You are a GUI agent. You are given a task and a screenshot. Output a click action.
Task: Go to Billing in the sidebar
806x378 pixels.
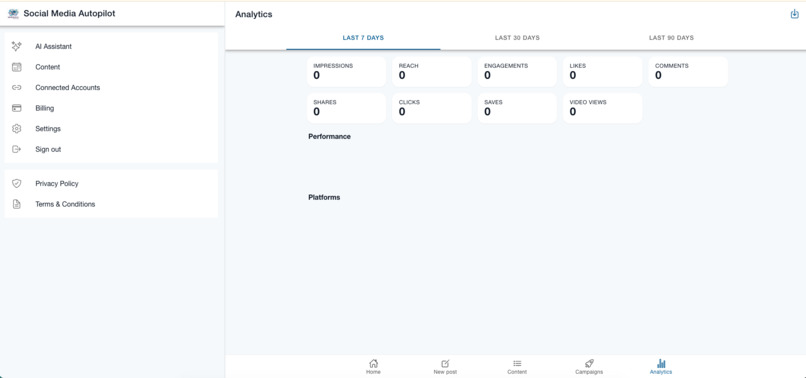coord(111,108)
